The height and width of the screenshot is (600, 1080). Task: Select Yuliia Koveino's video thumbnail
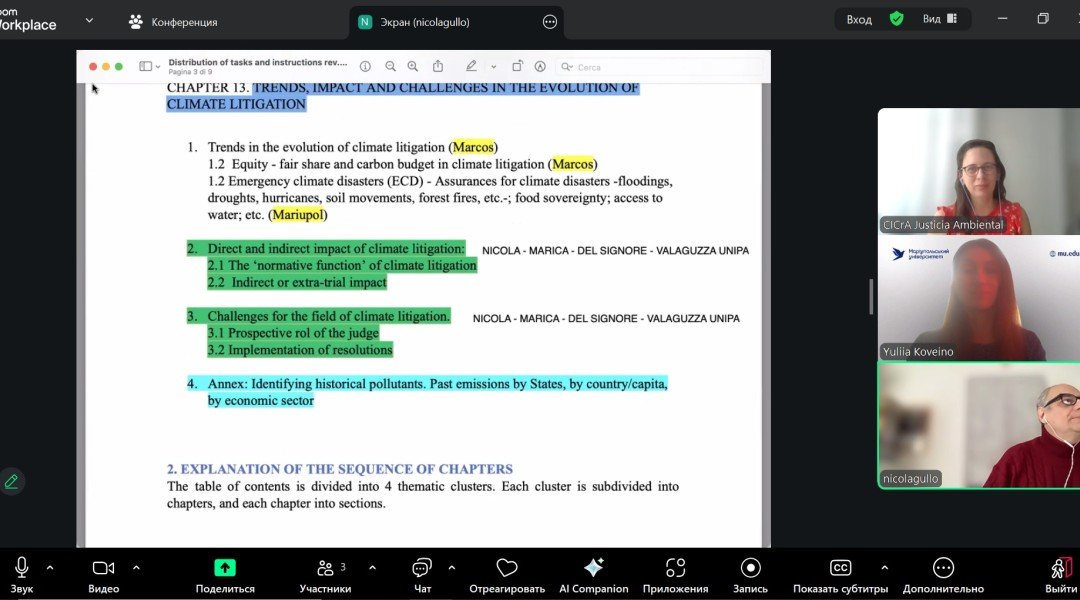tap(978, 298)
